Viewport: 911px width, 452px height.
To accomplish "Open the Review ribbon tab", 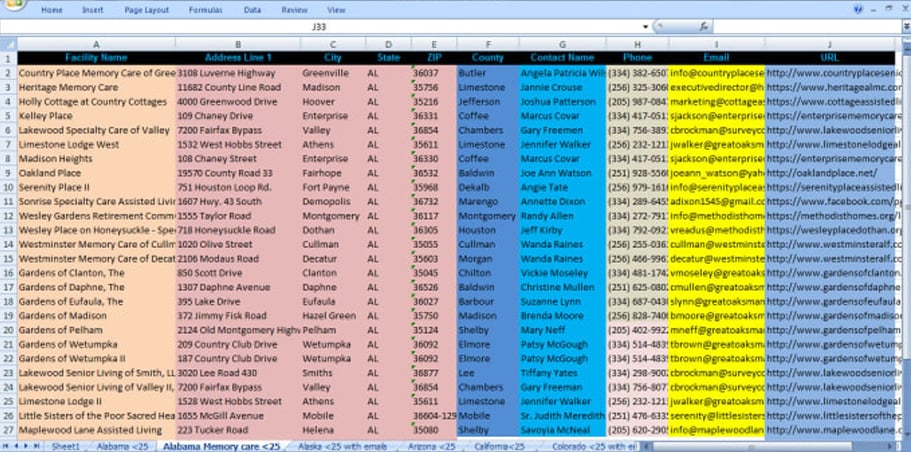I will [x=295, y=10].
